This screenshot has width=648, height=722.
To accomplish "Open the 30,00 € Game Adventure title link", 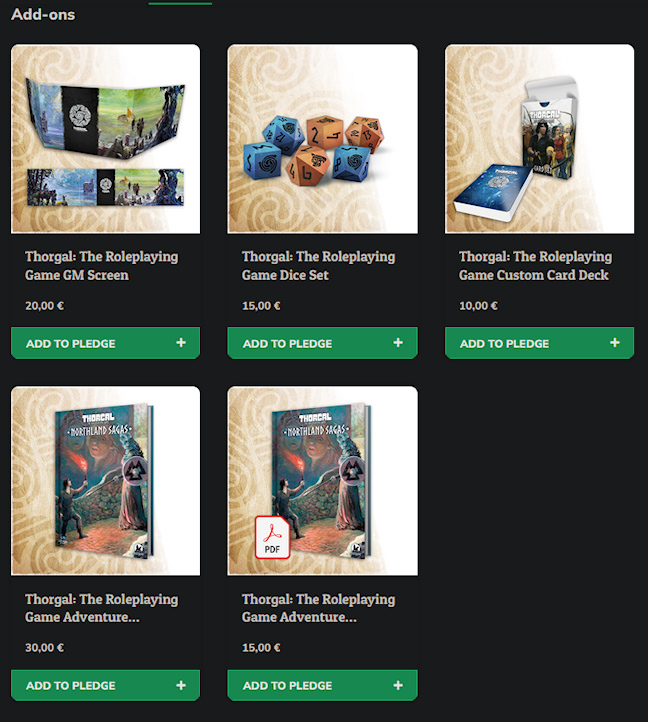I will point(101,608).
